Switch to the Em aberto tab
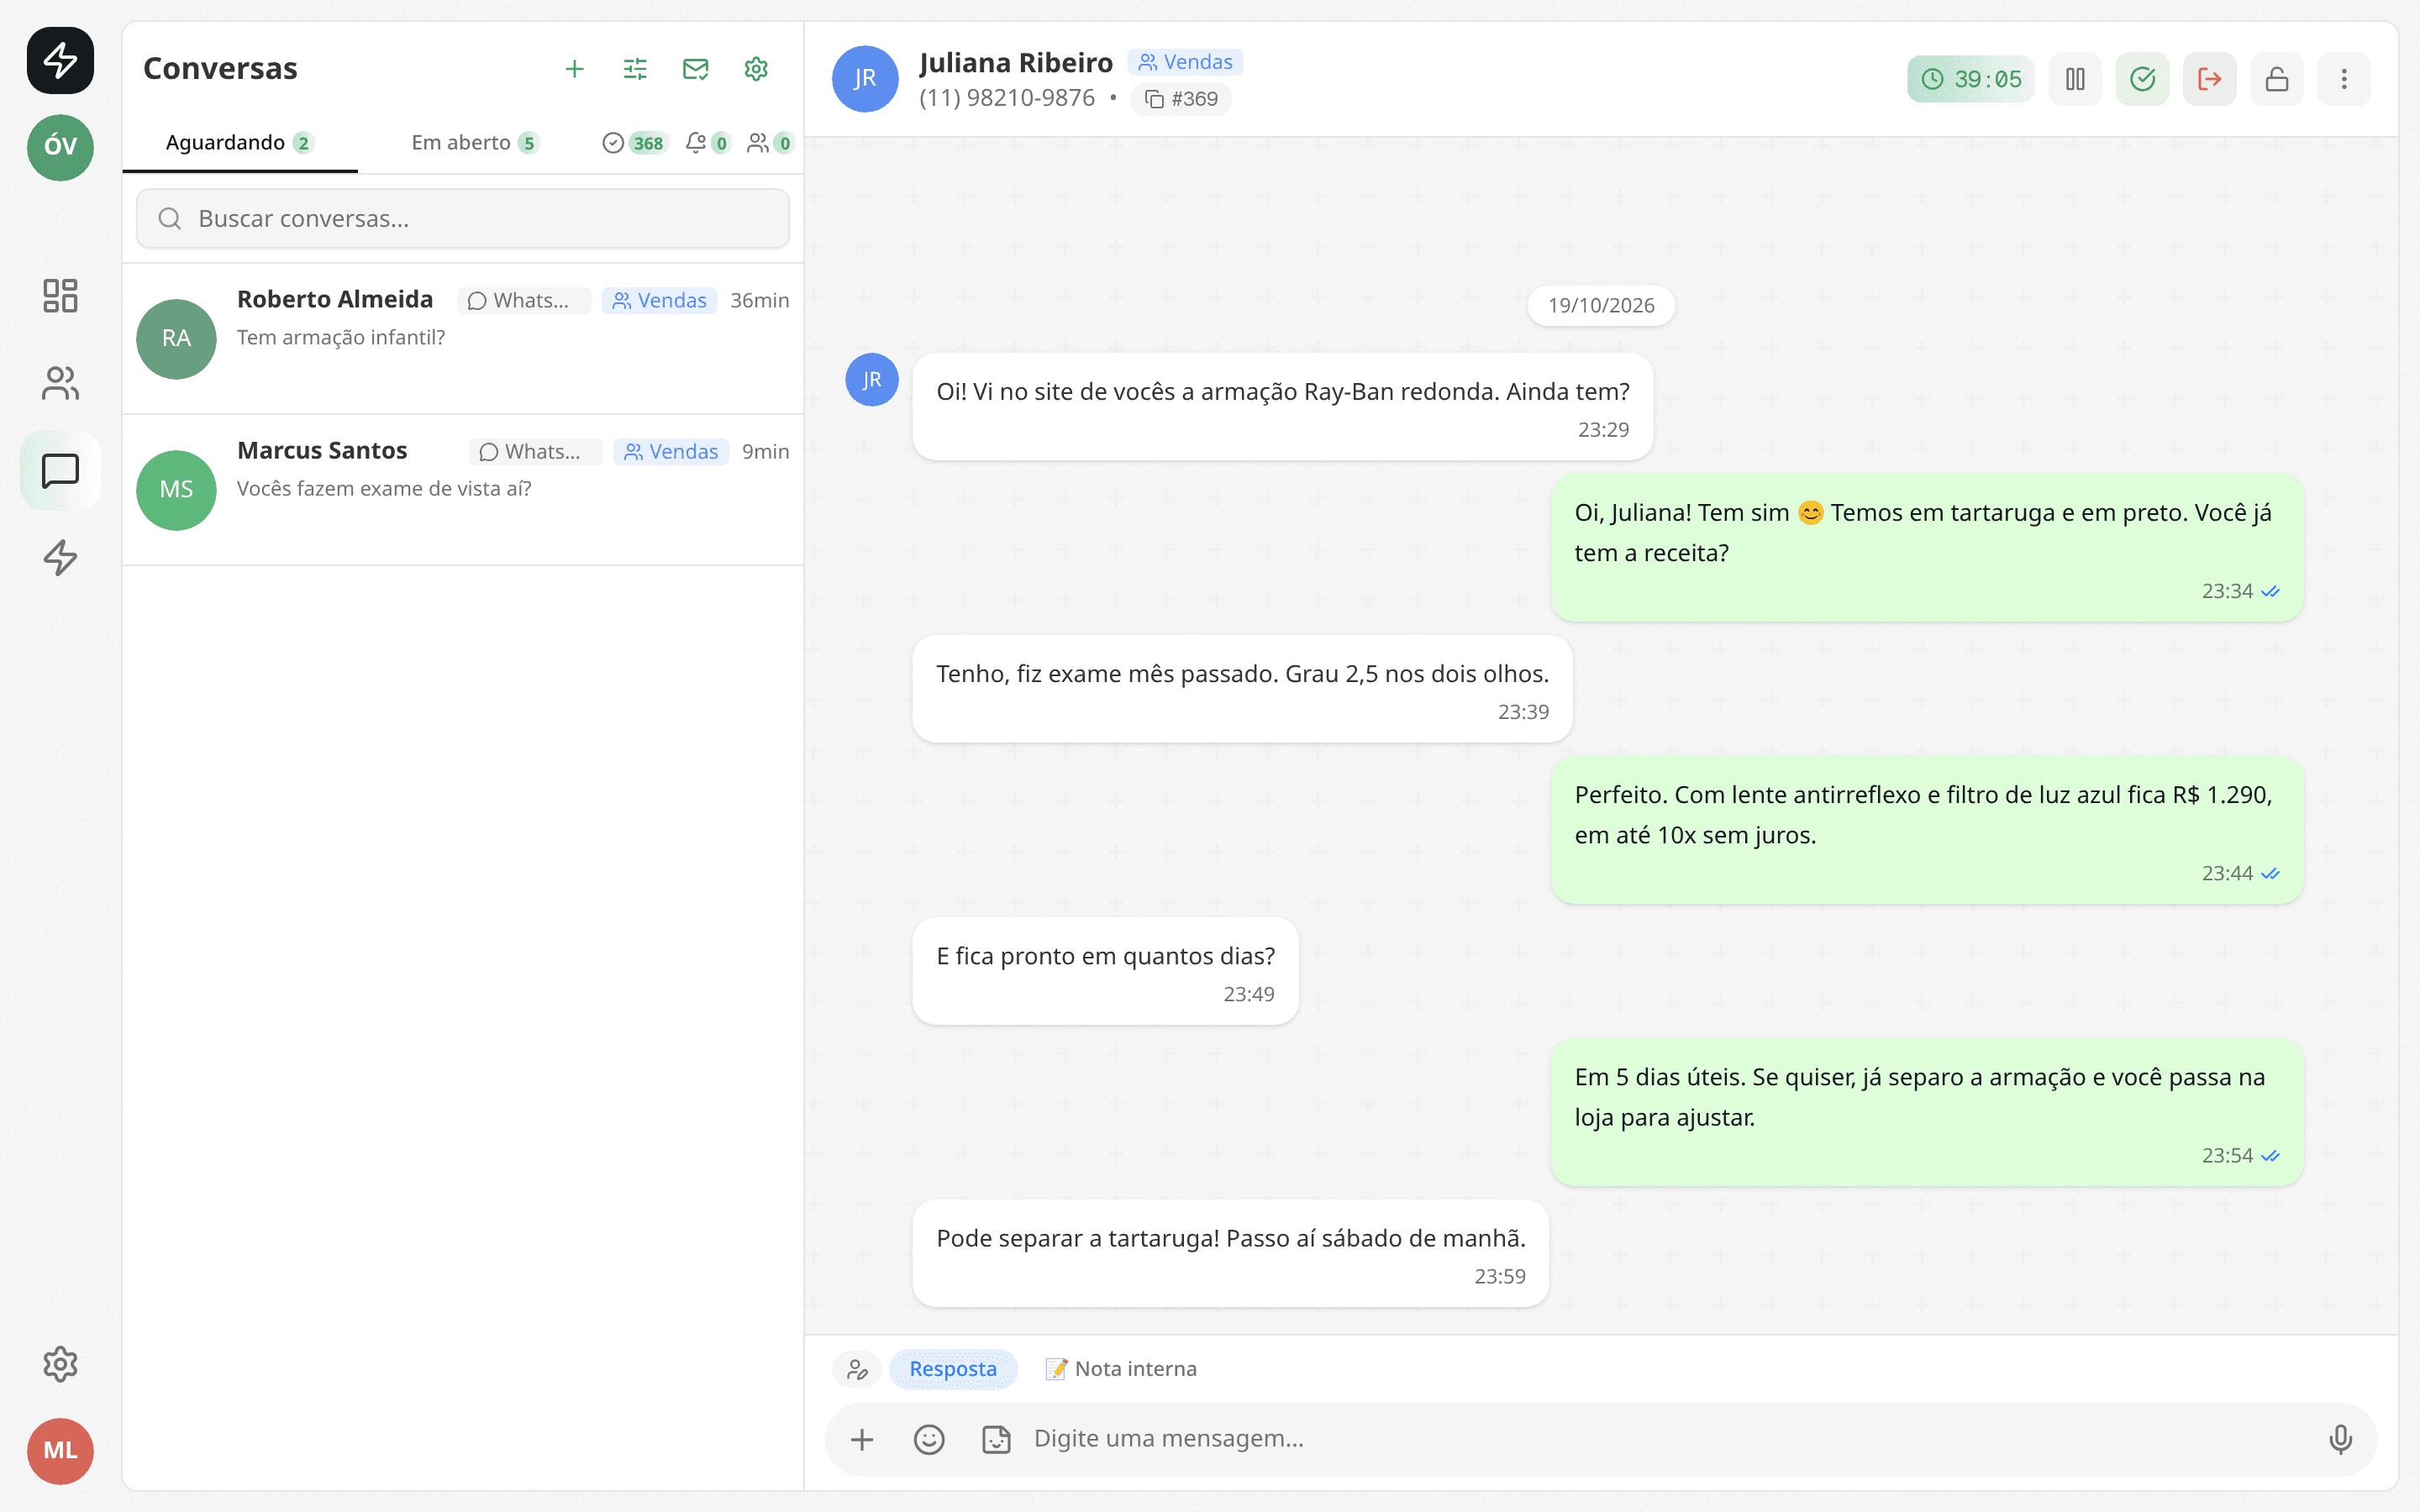Image resolution: width=2420 pixels, height=1512 pixels. tap(475, 143)
